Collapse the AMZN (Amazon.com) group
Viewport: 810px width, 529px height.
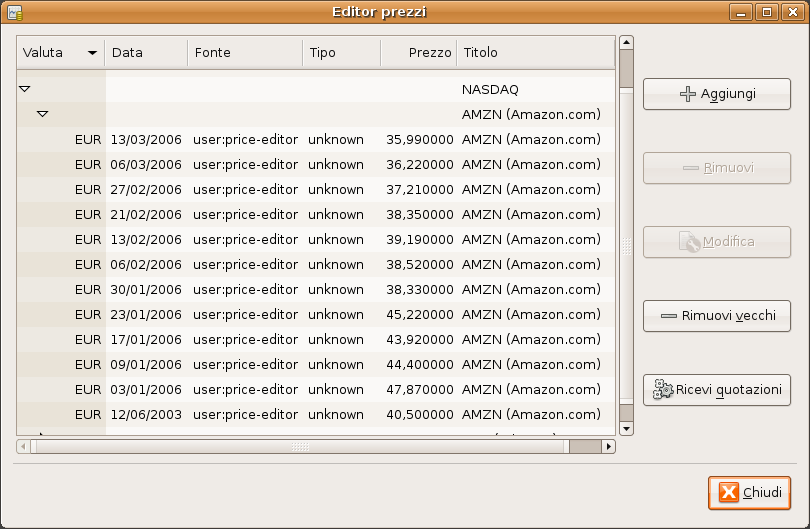tap(42, 114)
